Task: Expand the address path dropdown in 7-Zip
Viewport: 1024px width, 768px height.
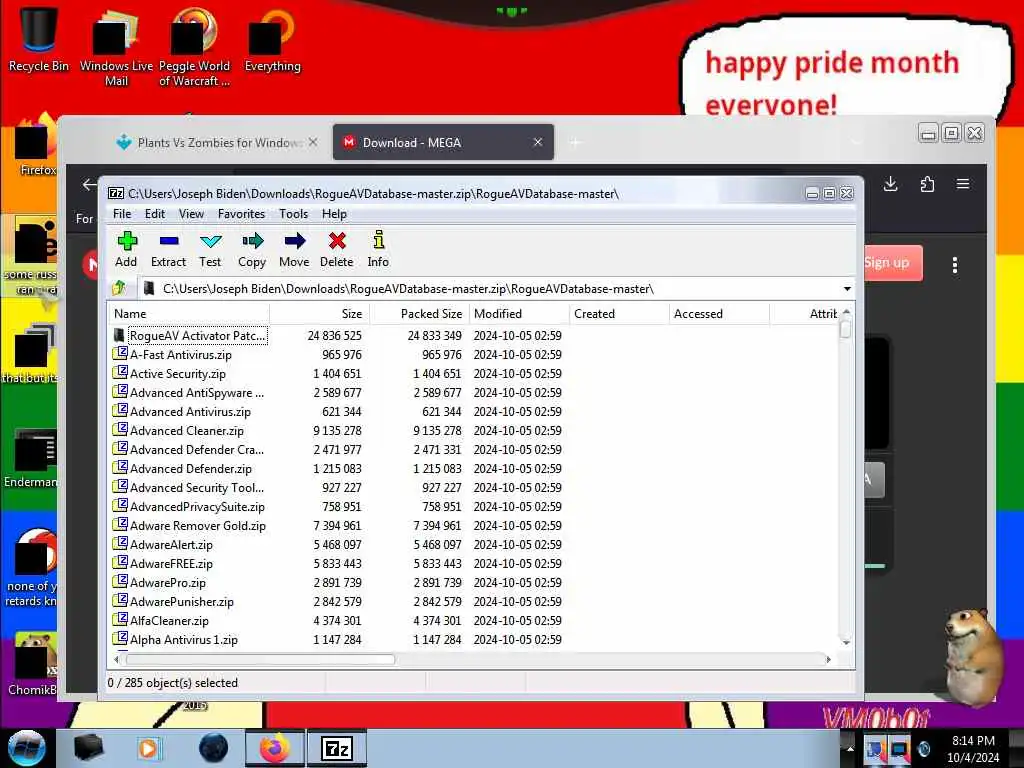Action: pos(847,289)
